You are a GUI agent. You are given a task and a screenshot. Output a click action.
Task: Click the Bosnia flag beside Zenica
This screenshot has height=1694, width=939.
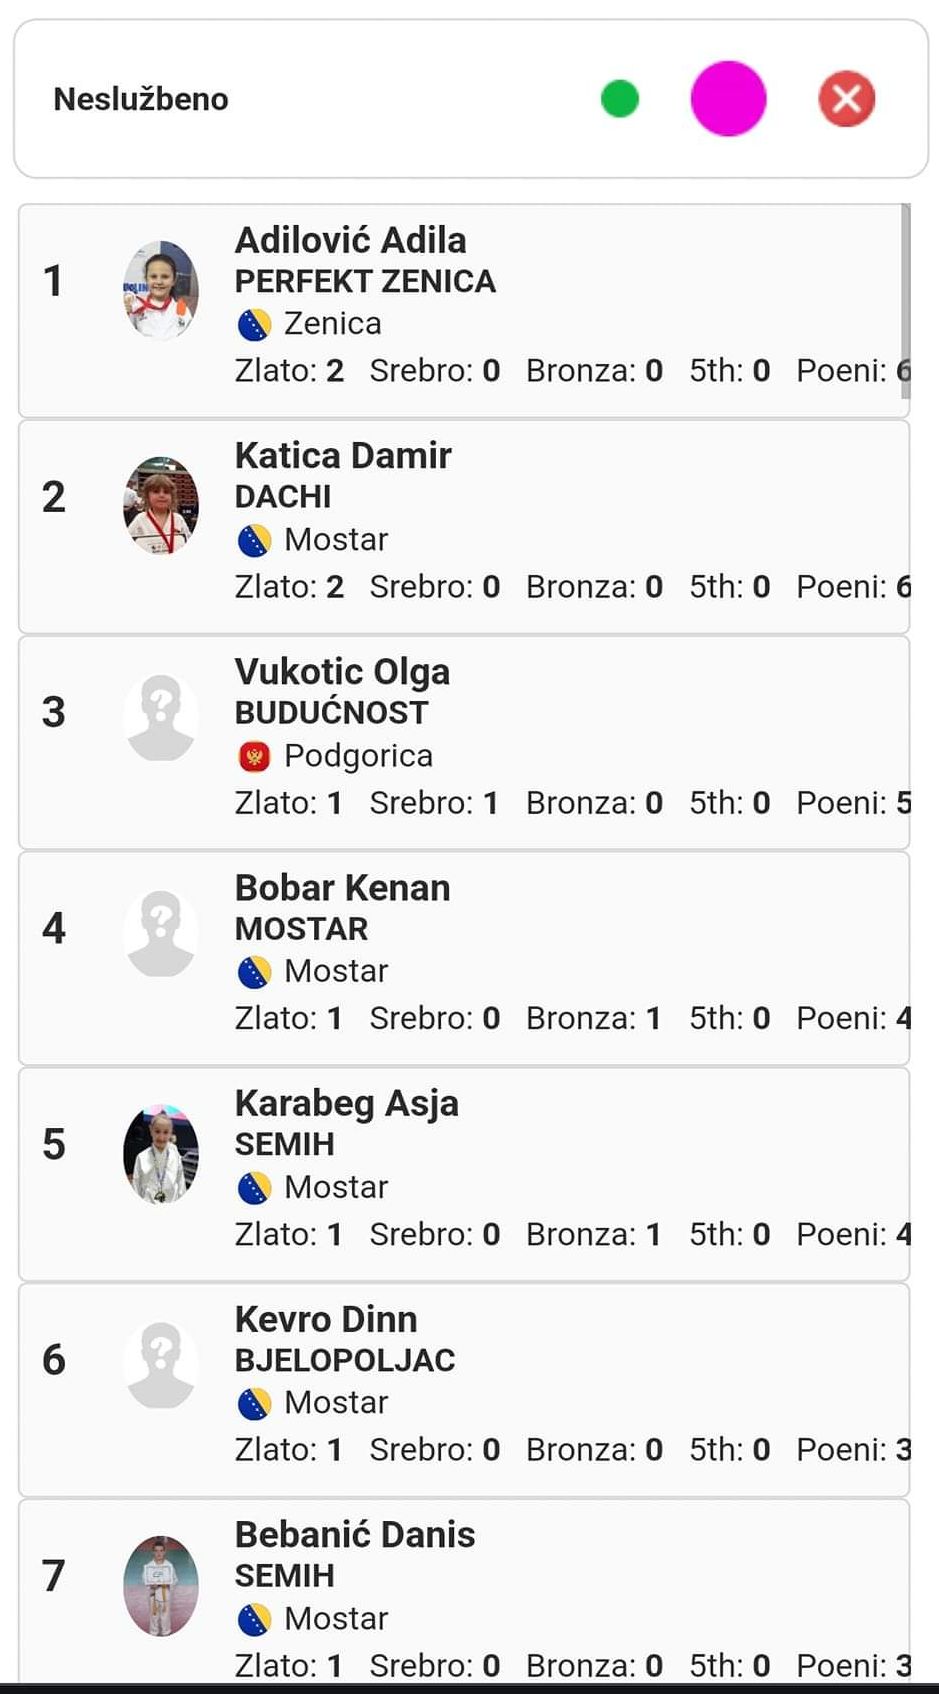point(254,325)
